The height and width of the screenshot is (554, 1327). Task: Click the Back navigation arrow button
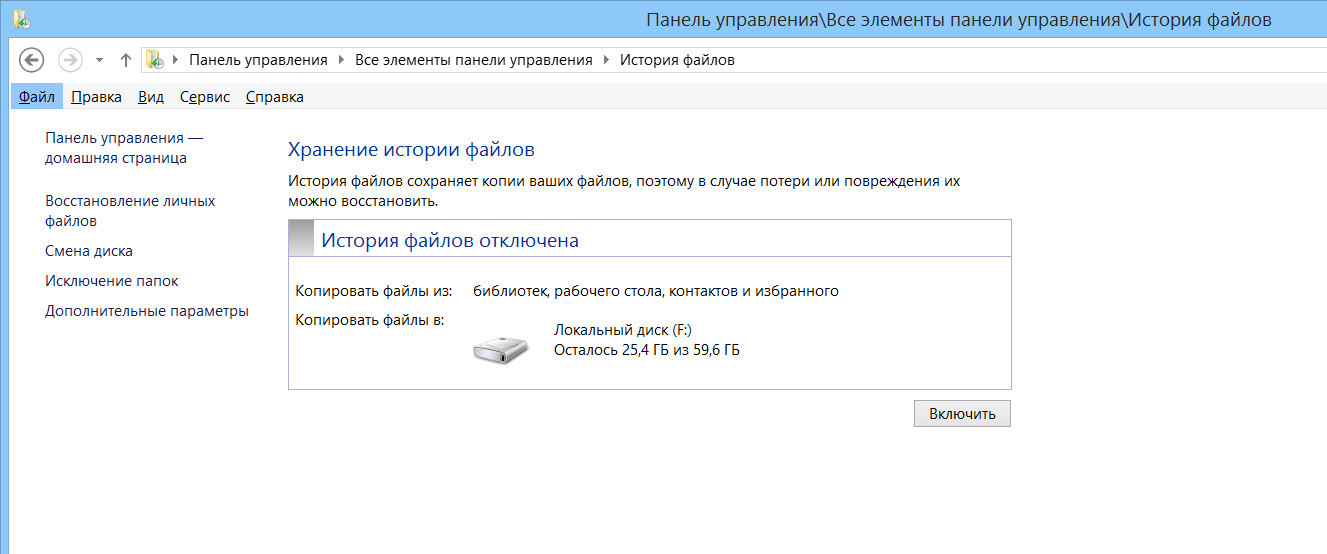point(32,60)
